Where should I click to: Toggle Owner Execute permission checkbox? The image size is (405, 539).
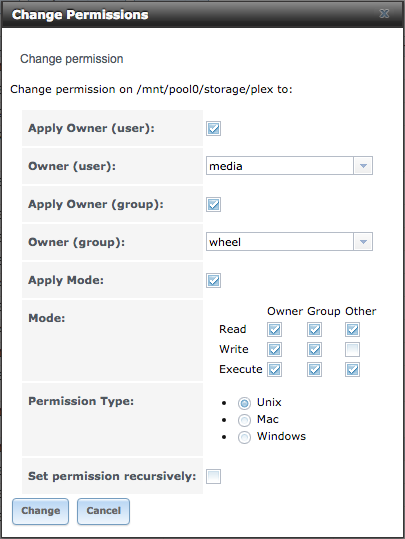click(274, 370)
